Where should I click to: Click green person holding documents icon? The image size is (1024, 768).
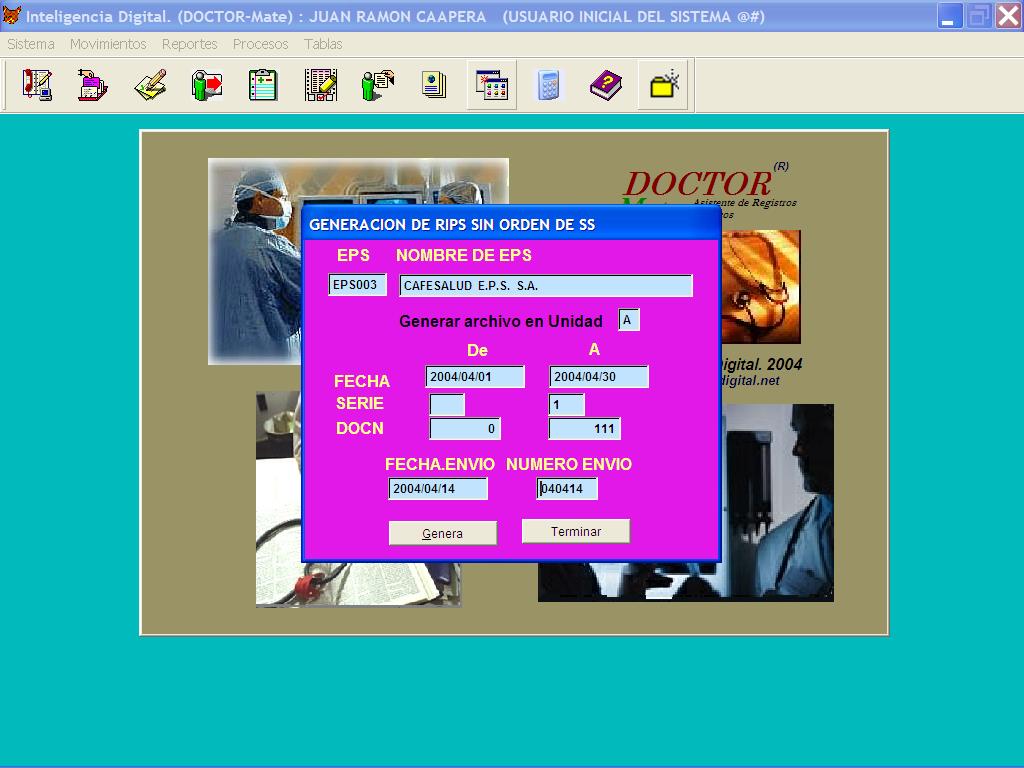tap(378, 85)
